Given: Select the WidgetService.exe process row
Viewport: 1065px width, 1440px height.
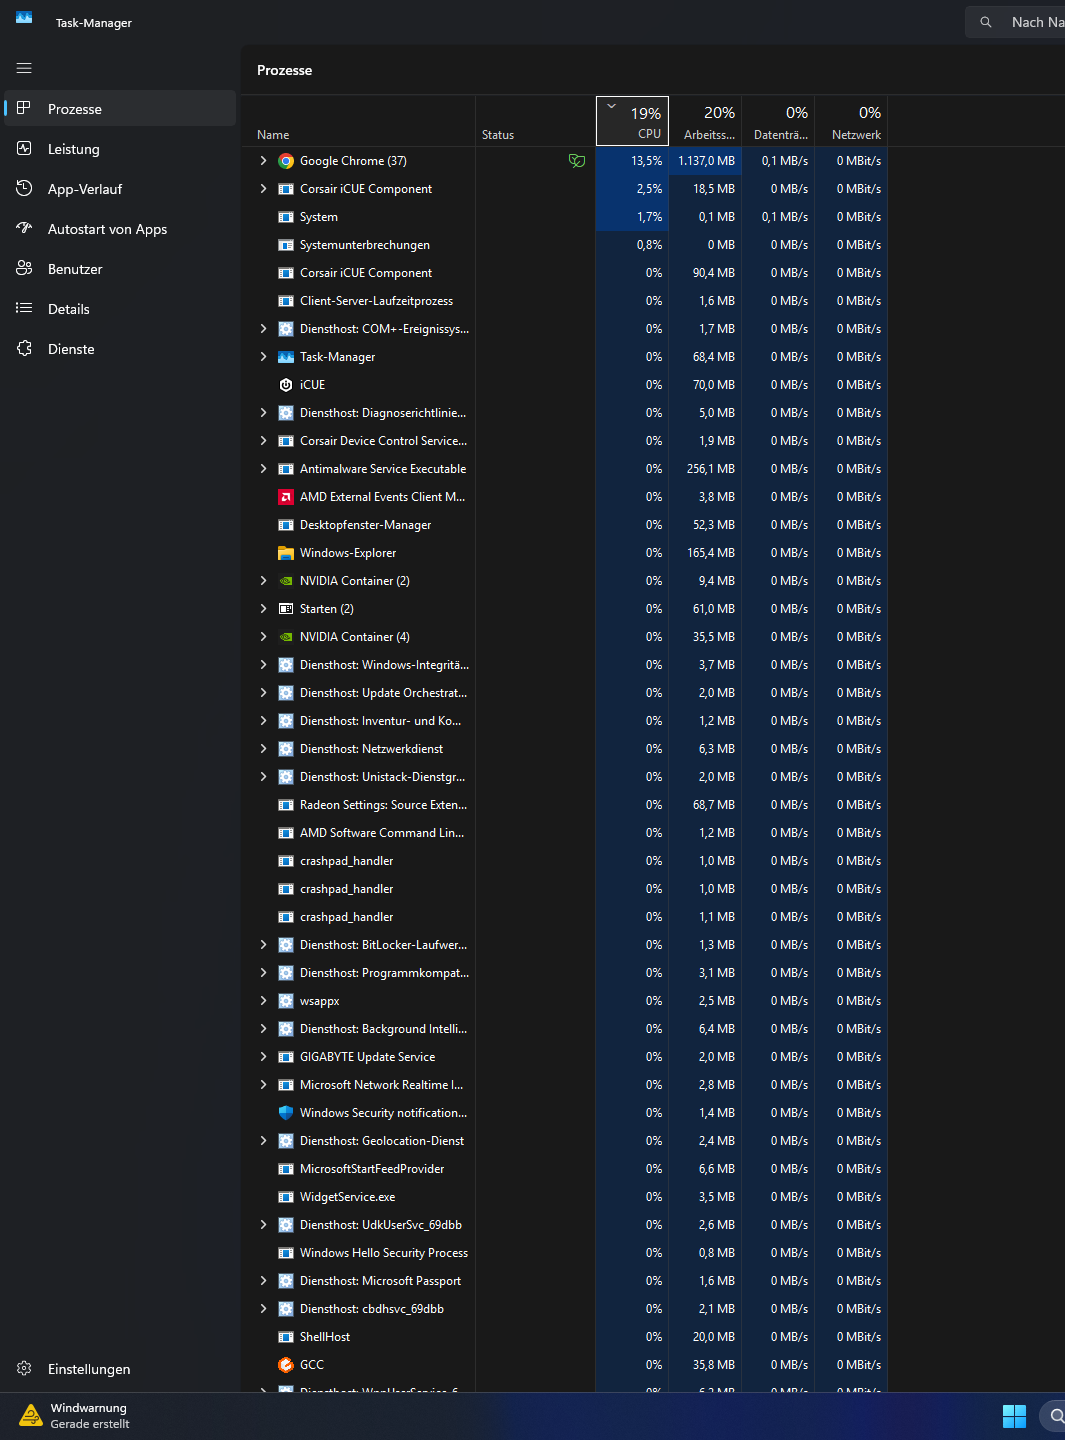Looking at the screenshot, I should 565,1197.
